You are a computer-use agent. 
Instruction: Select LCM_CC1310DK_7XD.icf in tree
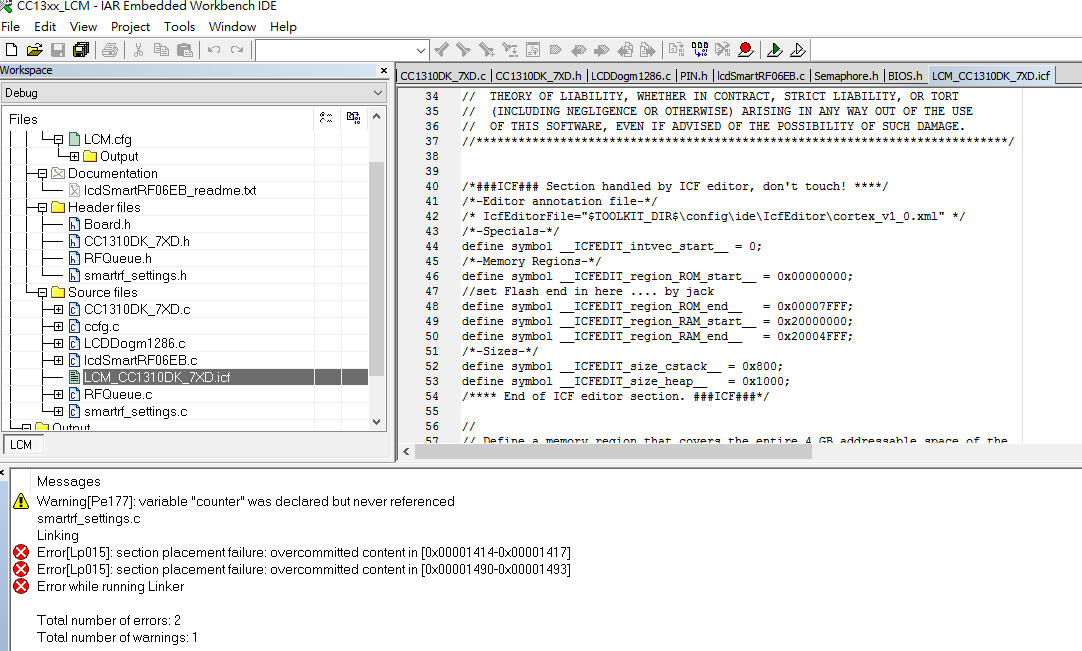[x=157, y=378]
